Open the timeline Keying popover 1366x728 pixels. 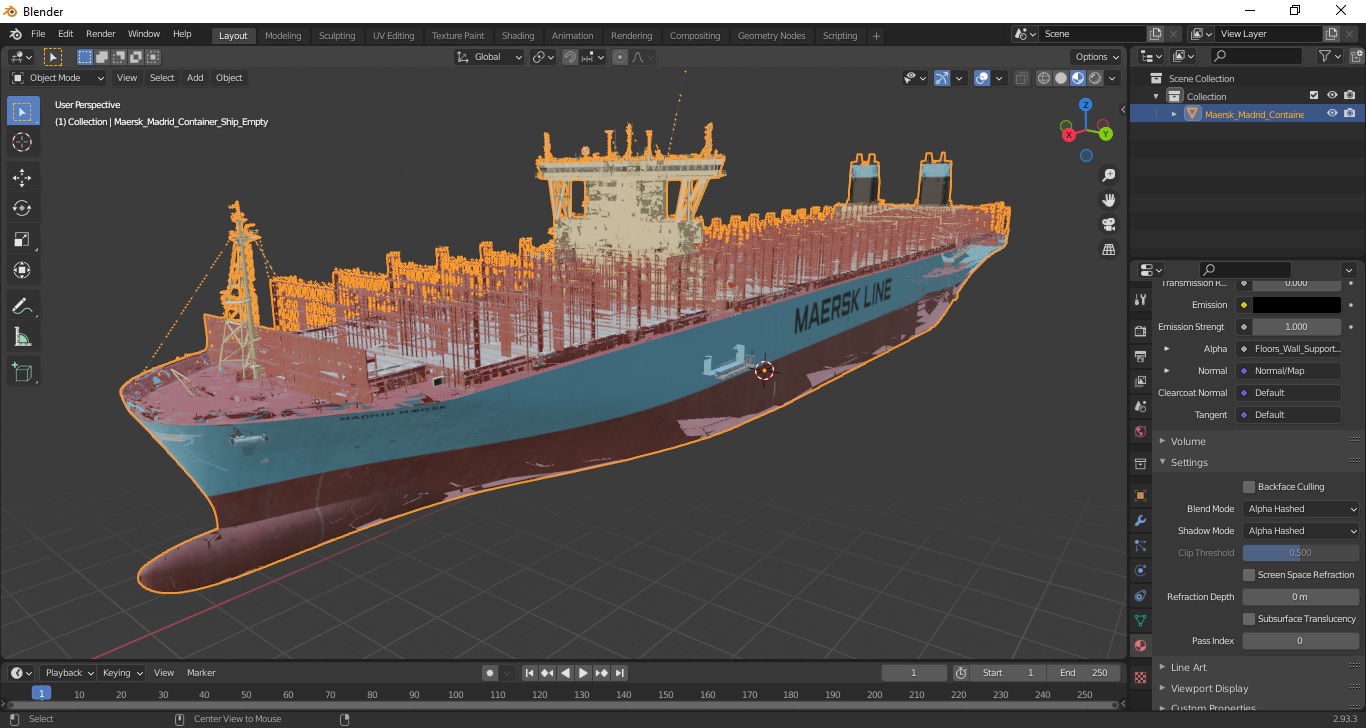click(122, 673)
